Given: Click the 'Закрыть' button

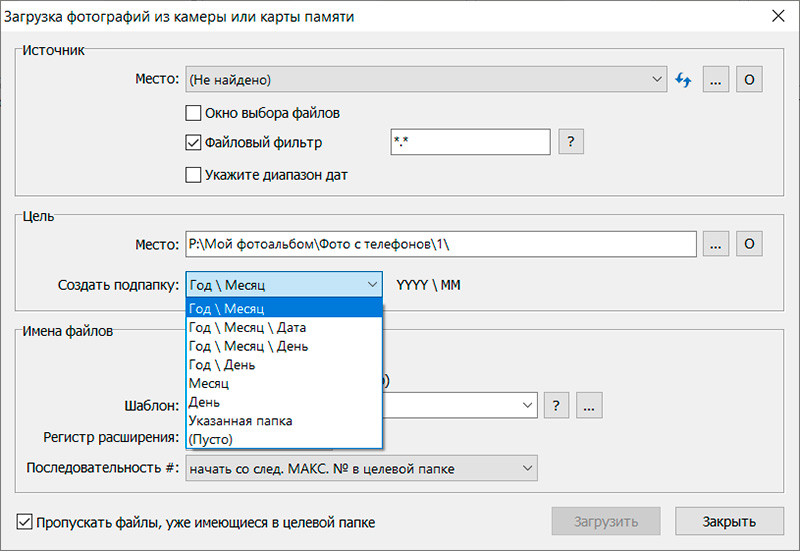Looking at the screenshot, I should pyautogui.click(x=728, y=522).
